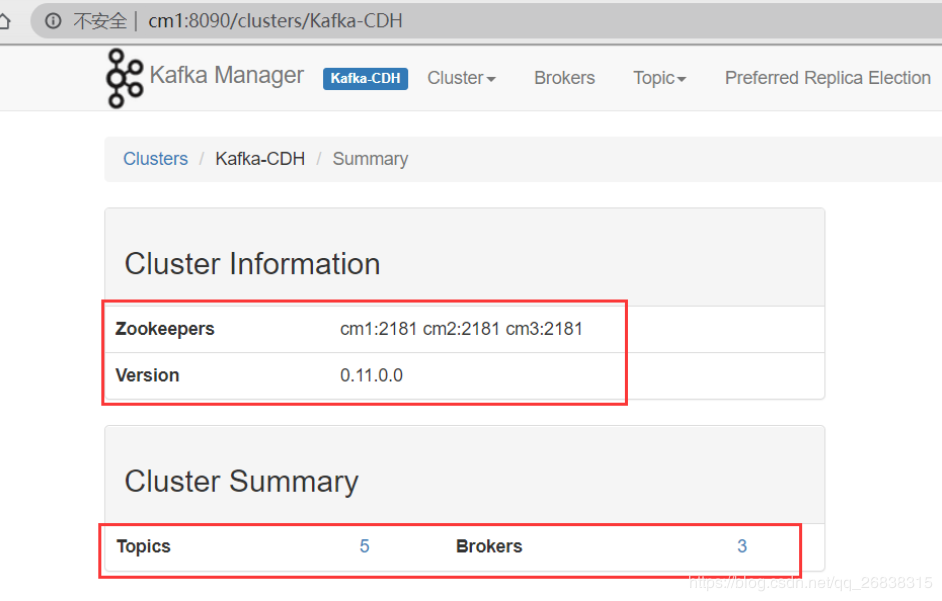The image size is (942, 601).
Task: Select the version value 0.11.0.0
Action: click(x=371, y=375)
